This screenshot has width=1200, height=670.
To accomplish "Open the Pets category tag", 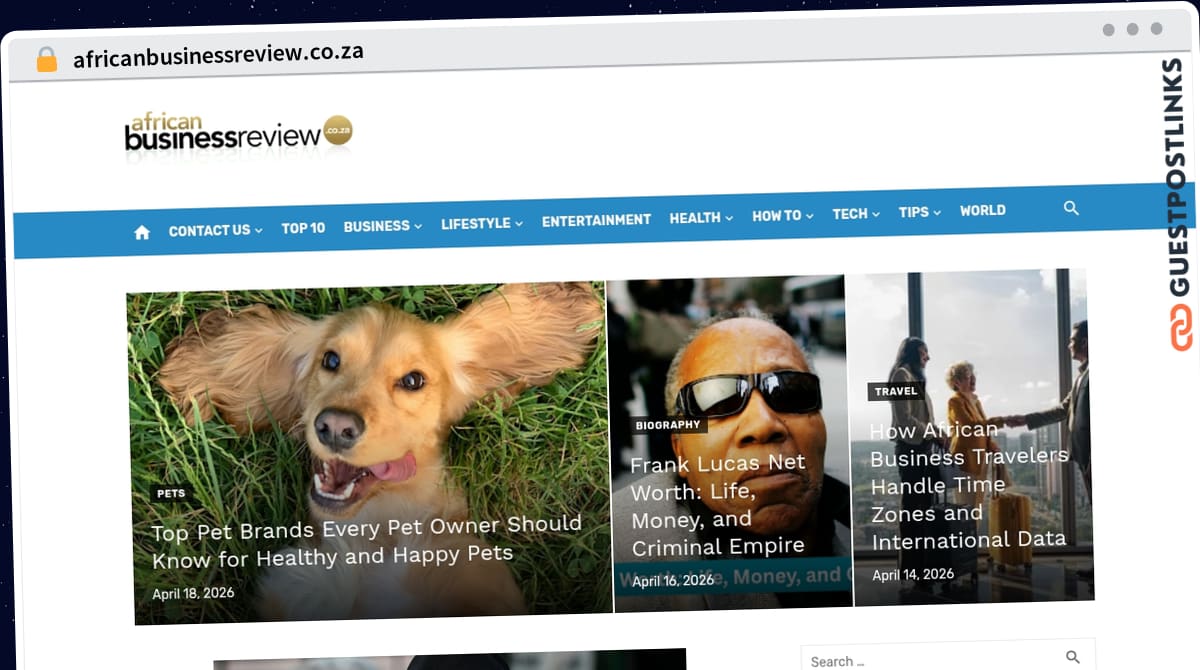I will (x=171, y=493).
